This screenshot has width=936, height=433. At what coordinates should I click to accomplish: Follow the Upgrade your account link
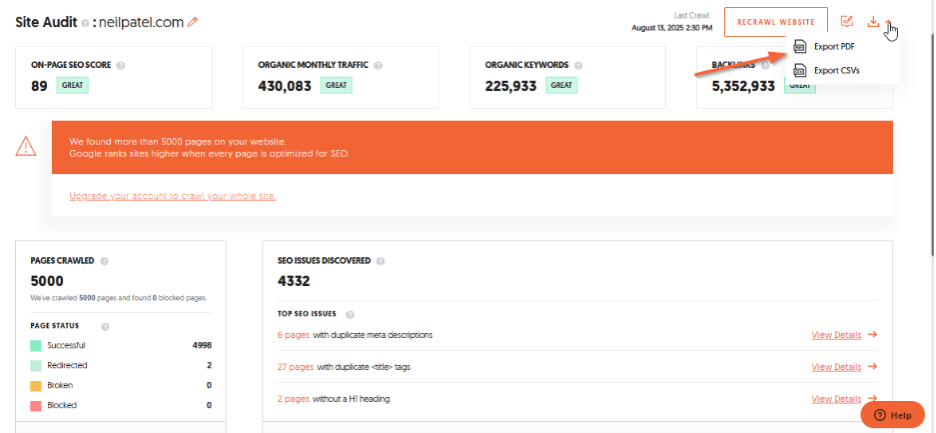173,196
